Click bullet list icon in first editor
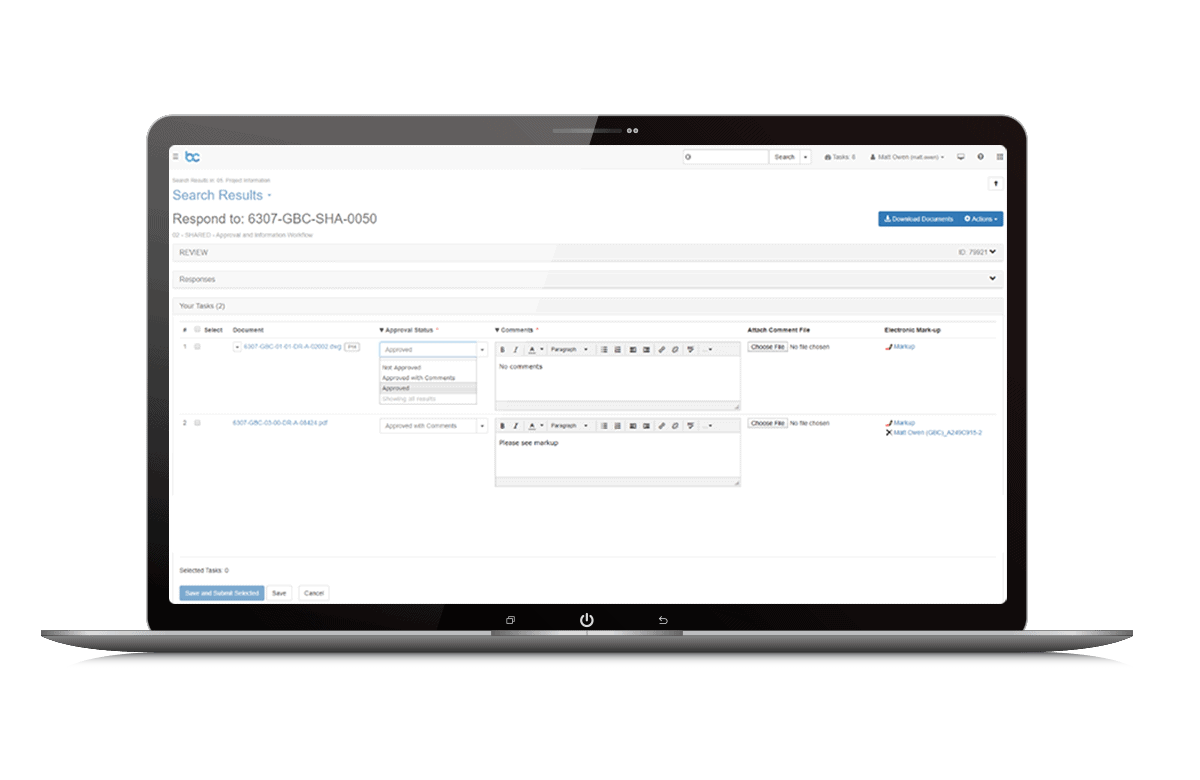1200x780 pixels. [x=604, y=350]
